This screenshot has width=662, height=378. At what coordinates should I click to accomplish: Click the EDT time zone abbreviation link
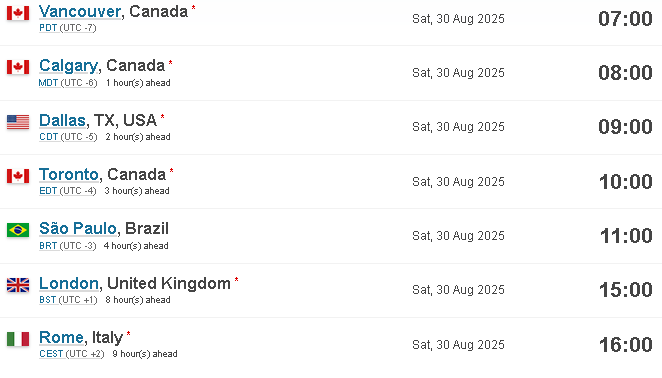[x=48, y=191]
